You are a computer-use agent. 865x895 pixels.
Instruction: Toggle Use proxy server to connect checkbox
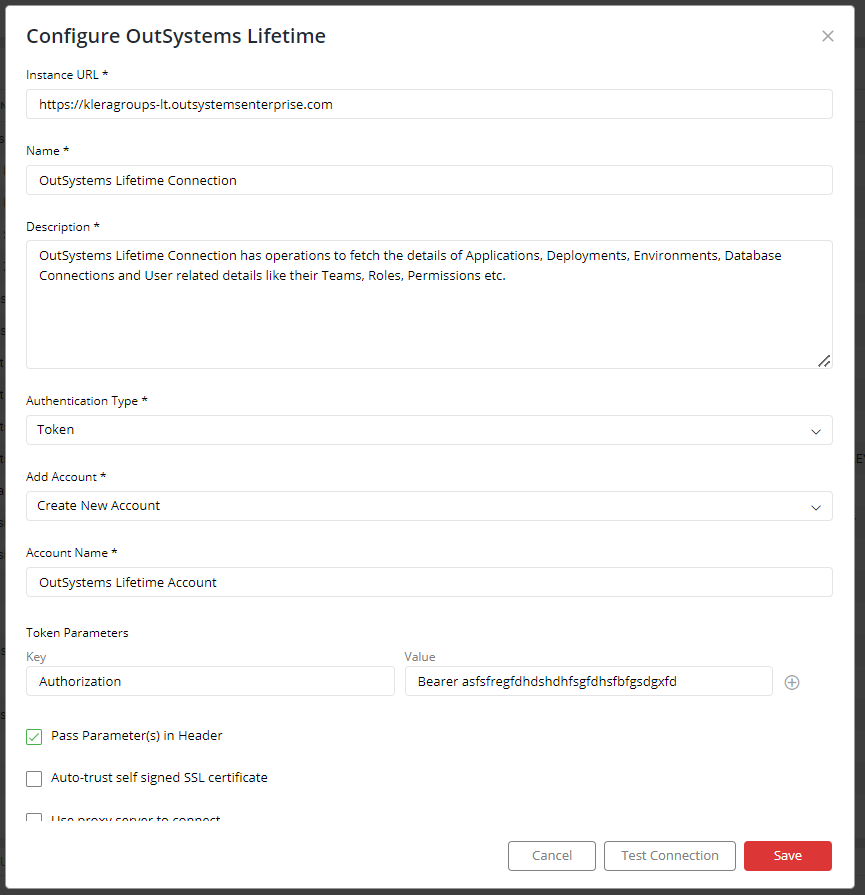point(34,818)
